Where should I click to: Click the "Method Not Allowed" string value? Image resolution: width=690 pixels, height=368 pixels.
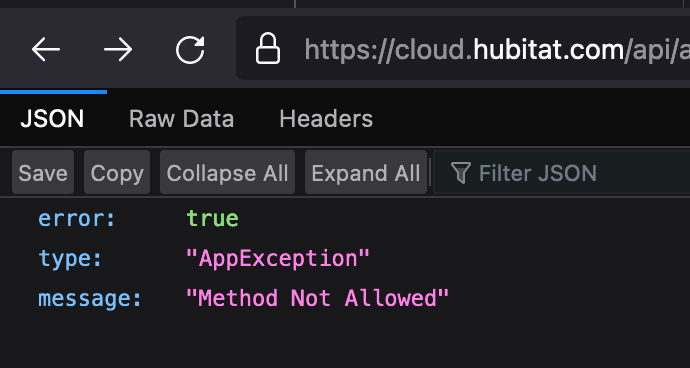click(317, 298)
